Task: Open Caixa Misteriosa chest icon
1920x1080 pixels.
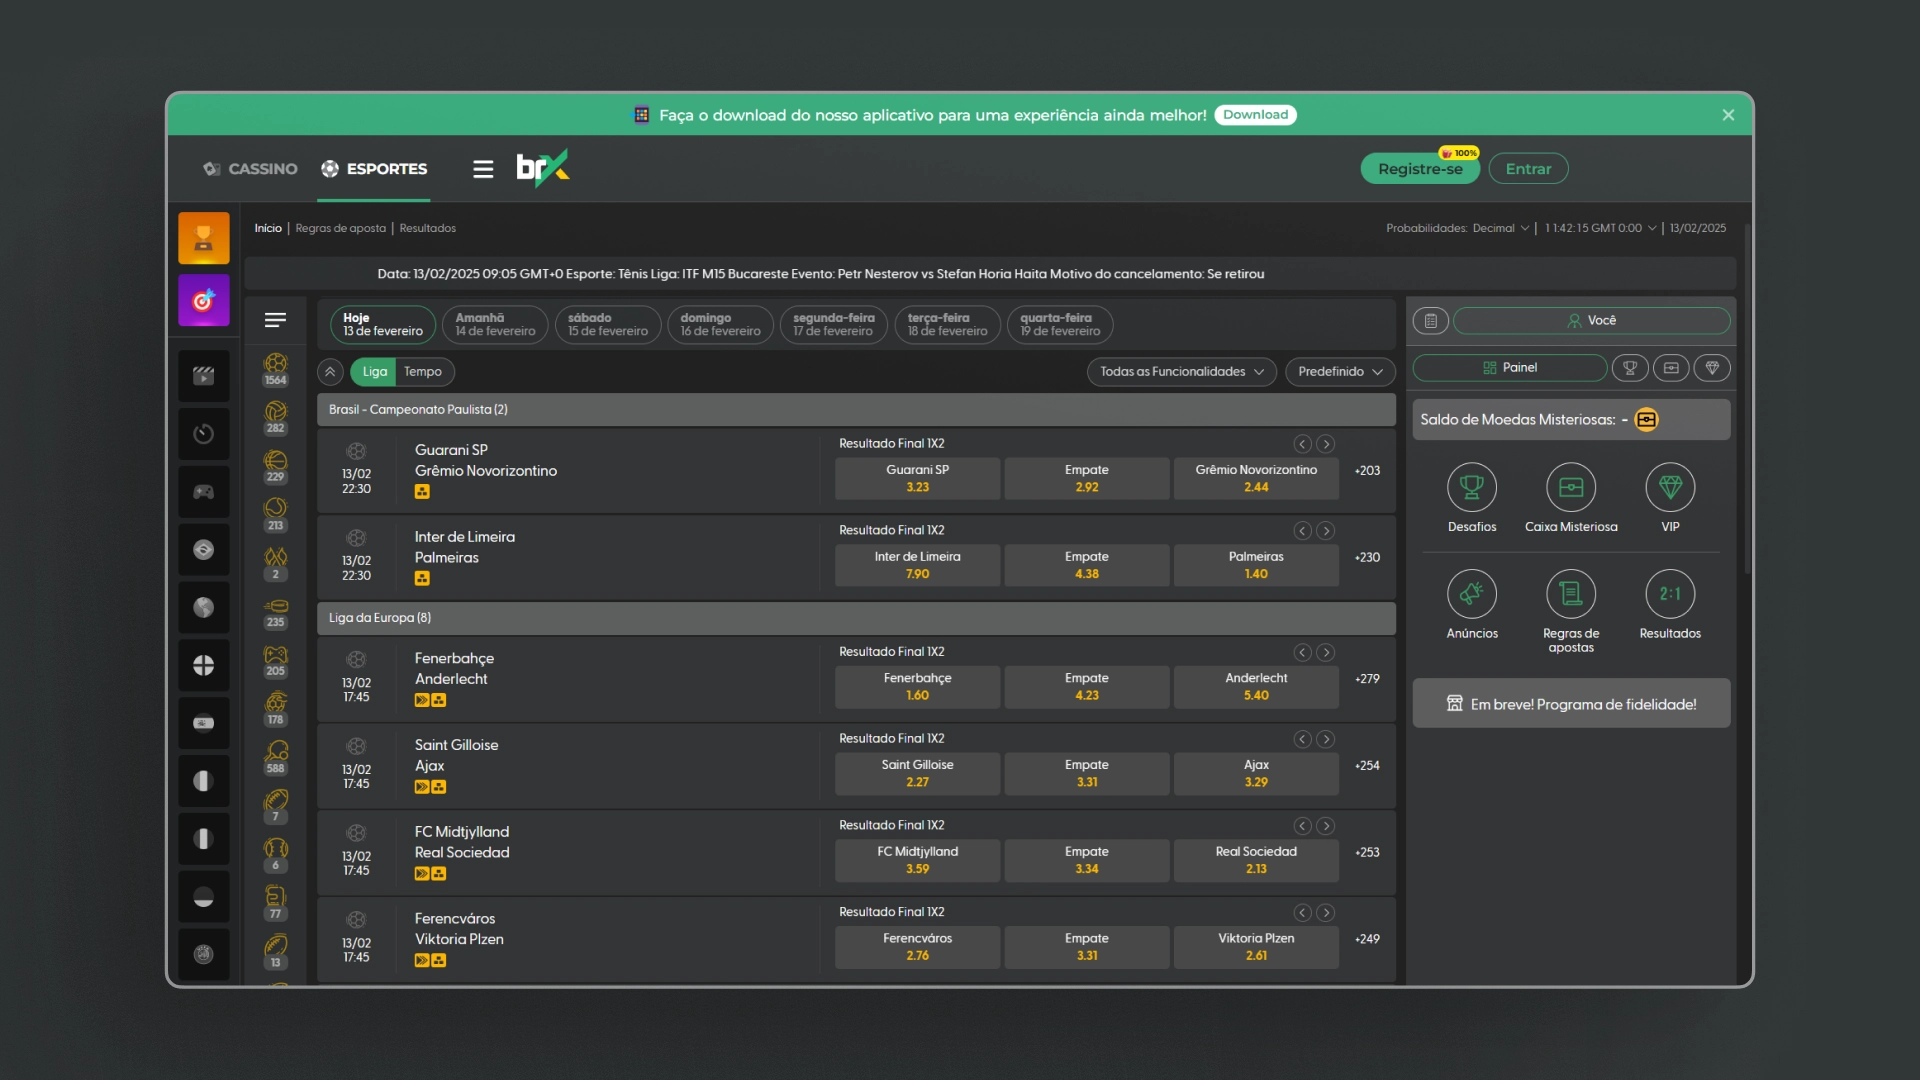Action: click(1571, 487)
